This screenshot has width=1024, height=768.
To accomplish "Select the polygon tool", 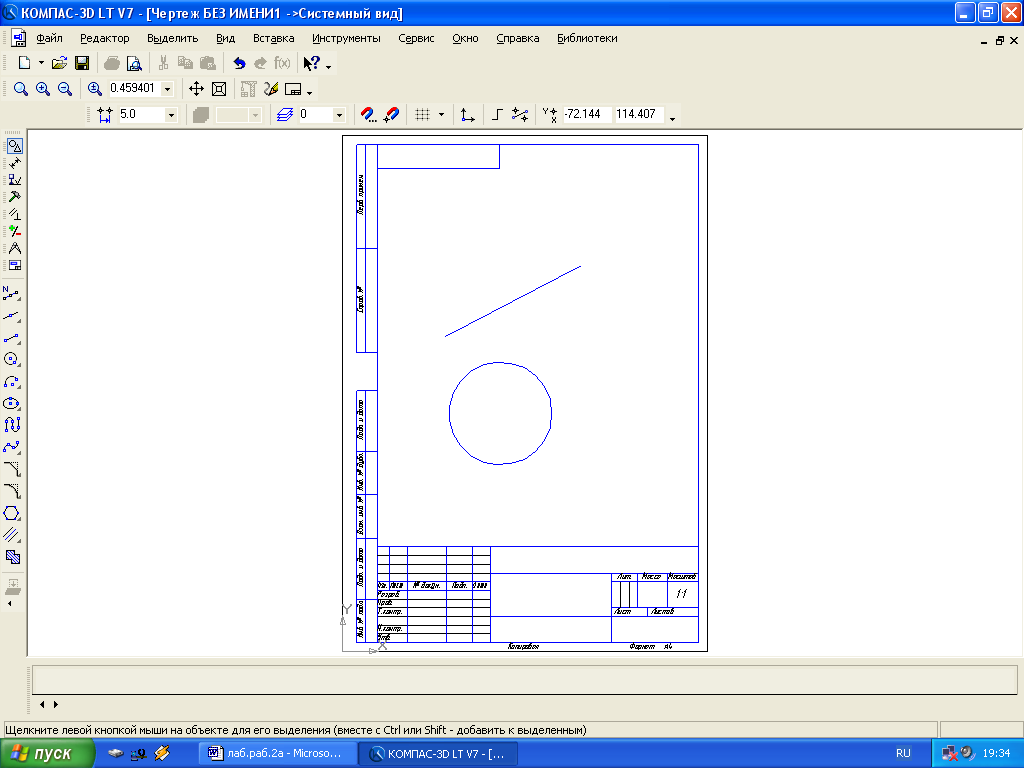I will [x=12, y=513].
